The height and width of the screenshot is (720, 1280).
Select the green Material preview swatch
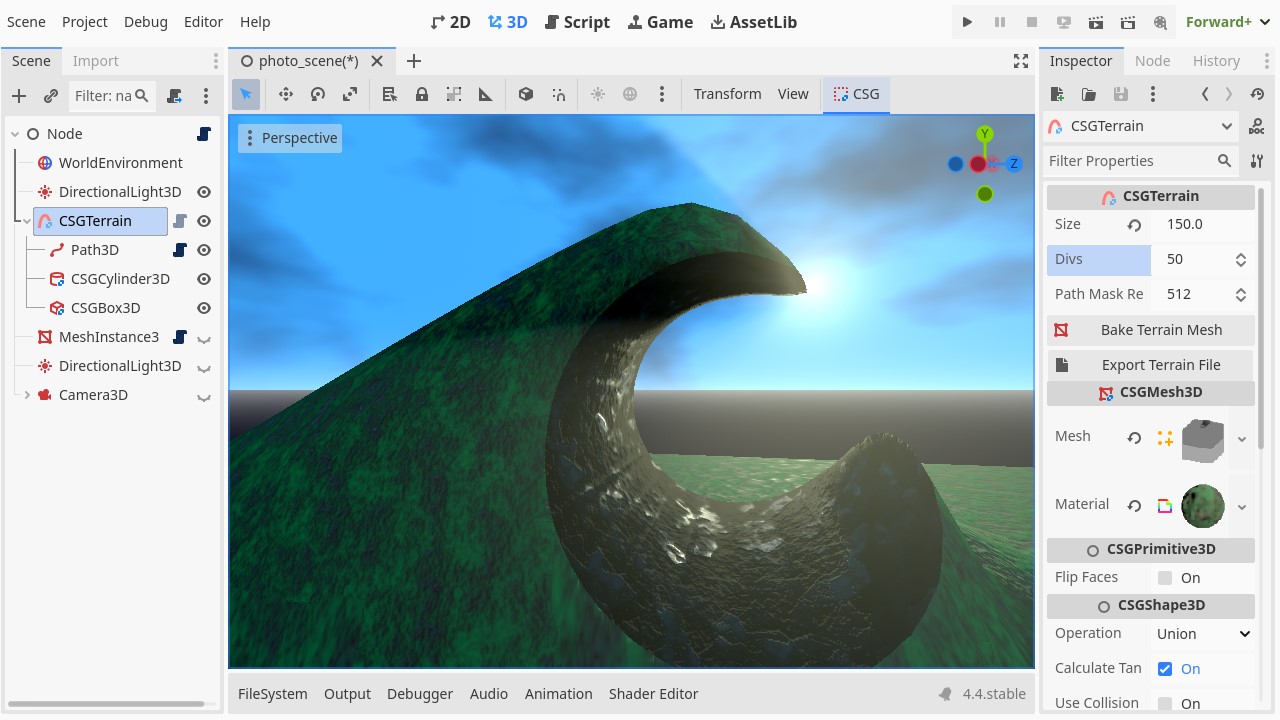[1203, 506]
